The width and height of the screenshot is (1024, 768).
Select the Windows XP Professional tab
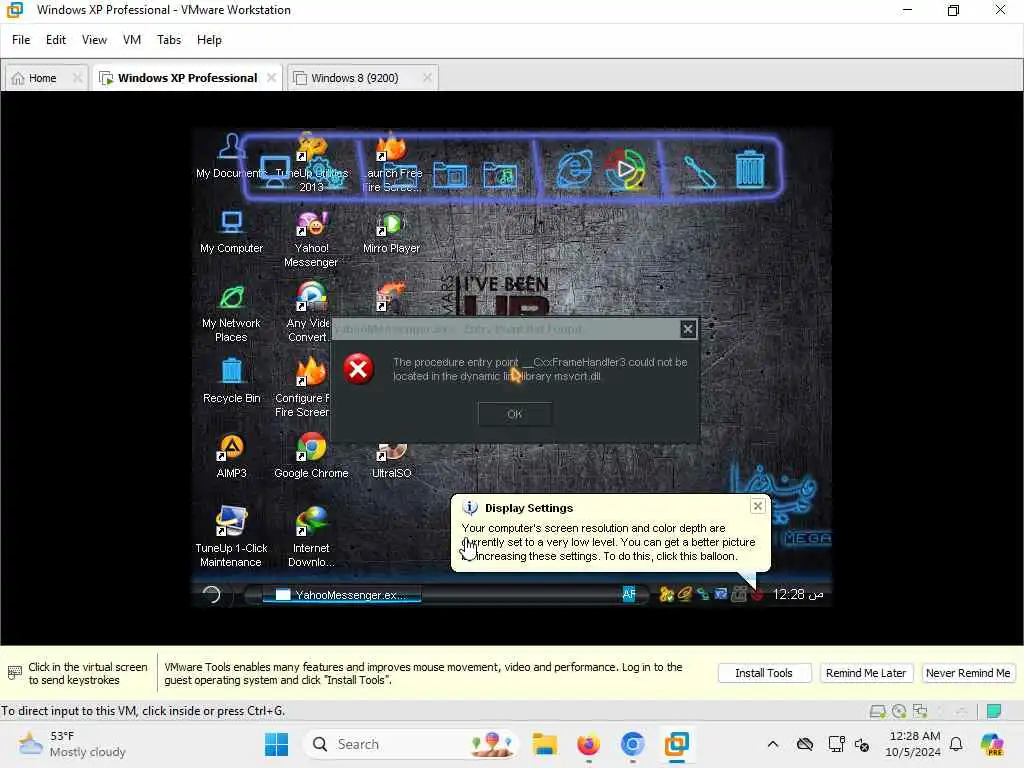(187, 78)
